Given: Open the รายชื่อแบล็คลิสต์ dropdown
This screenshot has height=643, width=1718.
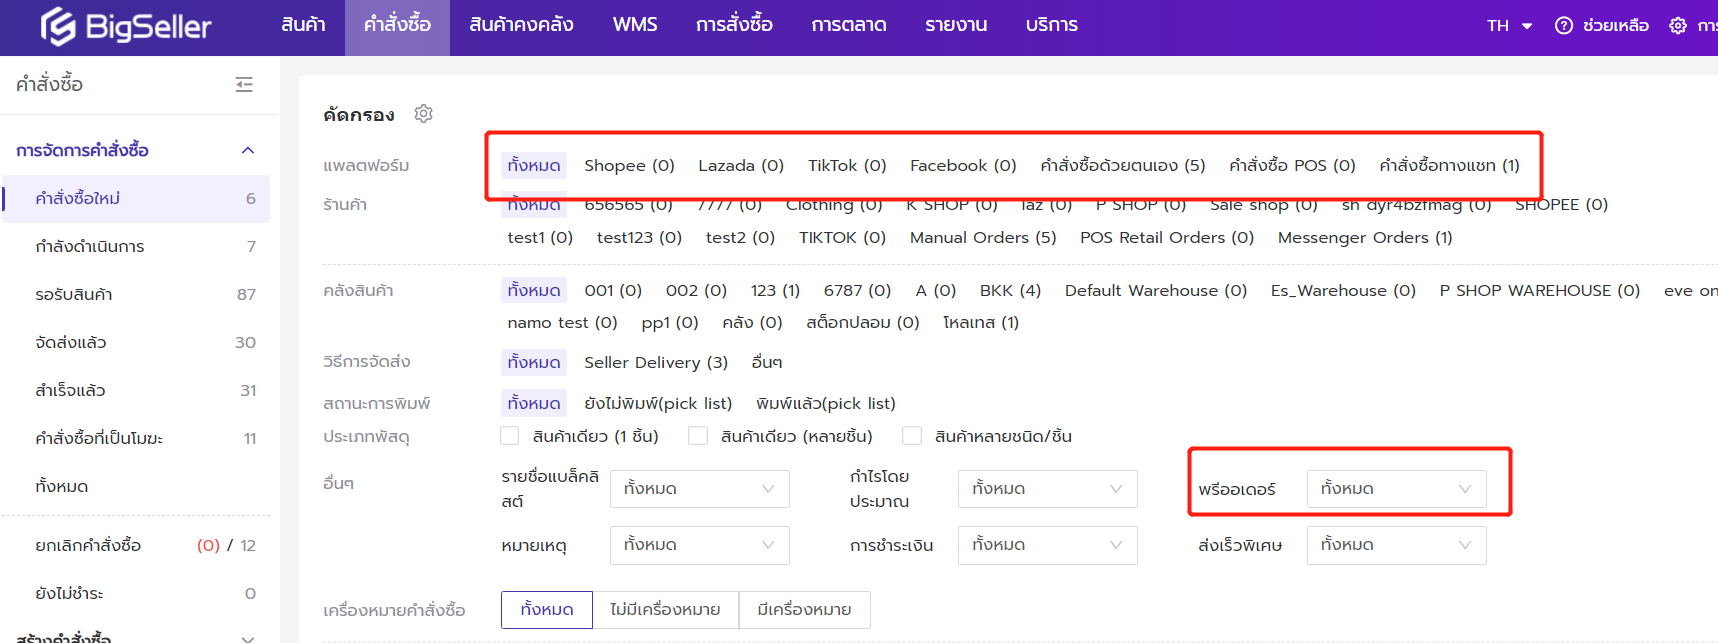Looking at the screenshot, I should (x=699, y=489).
